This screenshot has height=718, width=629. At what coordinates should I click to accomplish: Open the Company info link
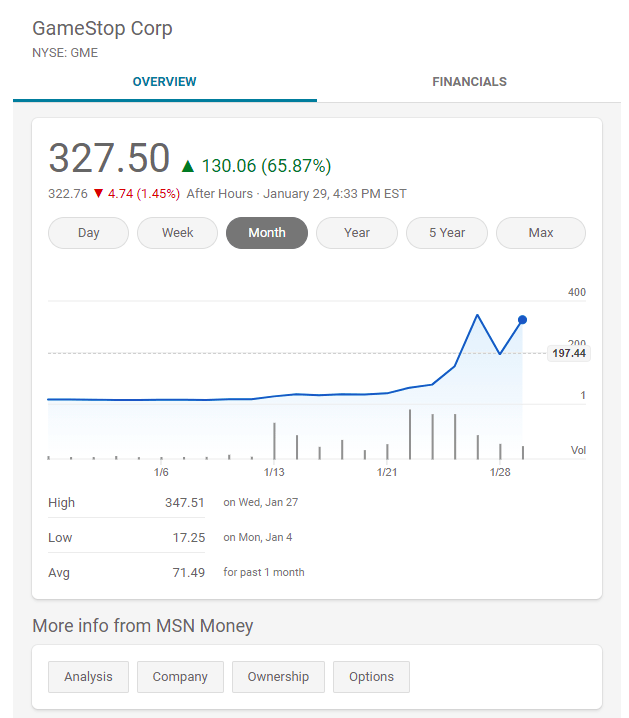[180, 677]
